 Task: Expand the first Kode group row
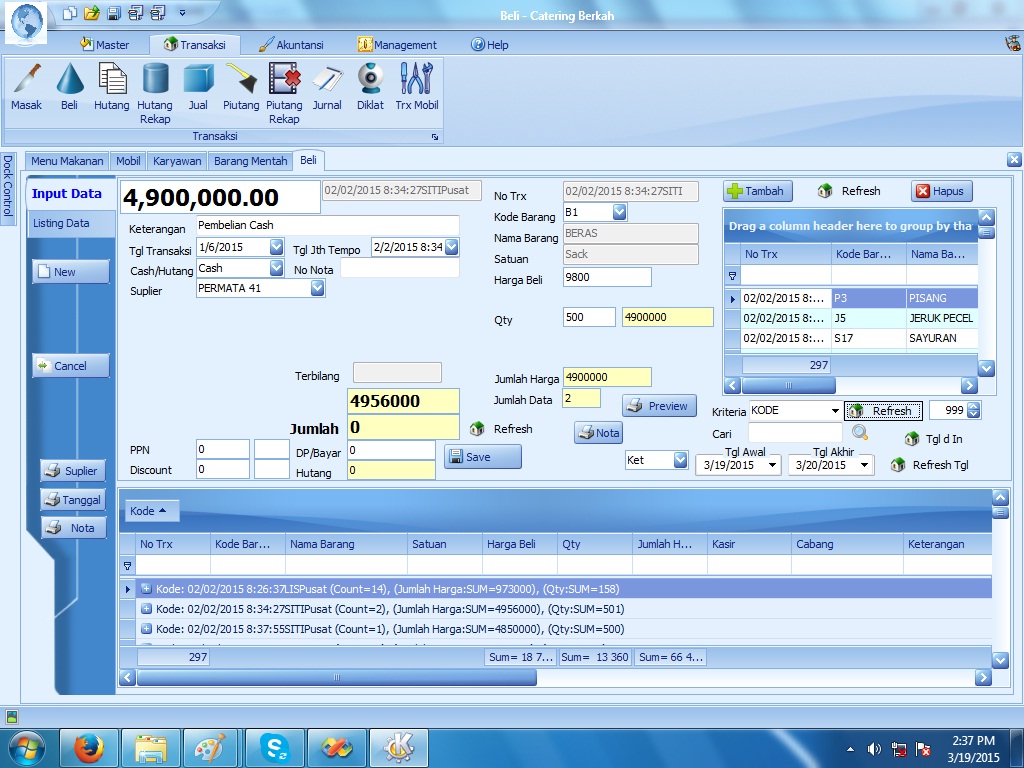tap(146, 589)
